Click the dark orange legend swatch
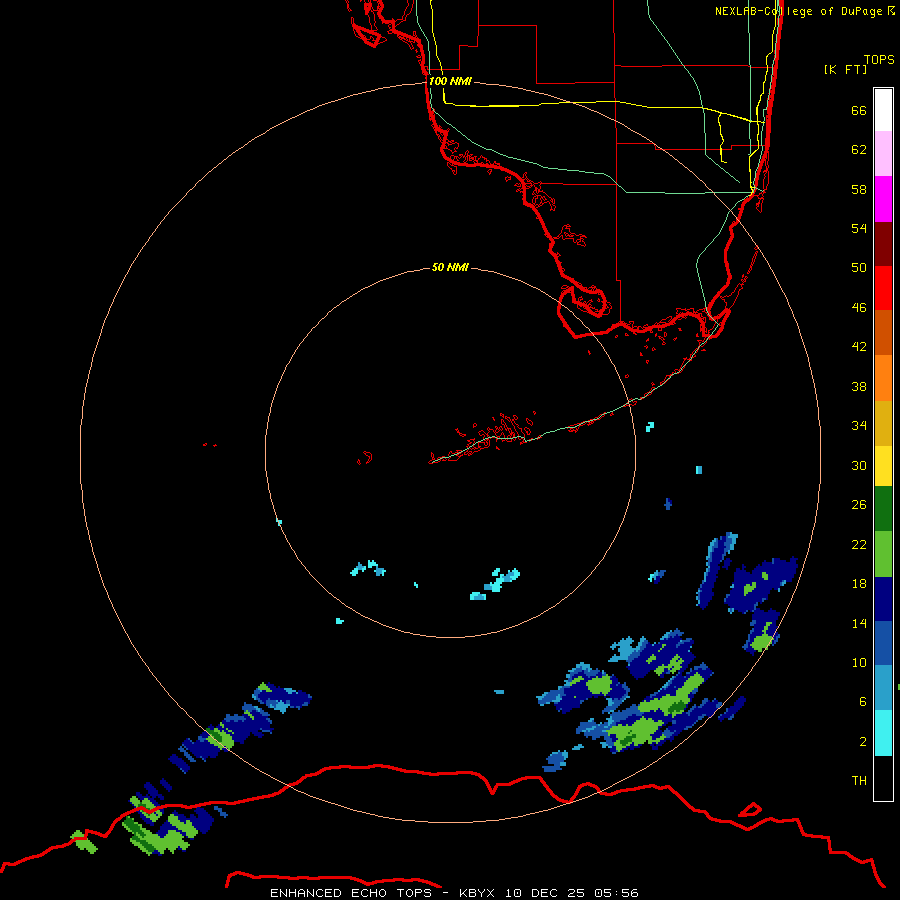900x900 pixels. 883,333
